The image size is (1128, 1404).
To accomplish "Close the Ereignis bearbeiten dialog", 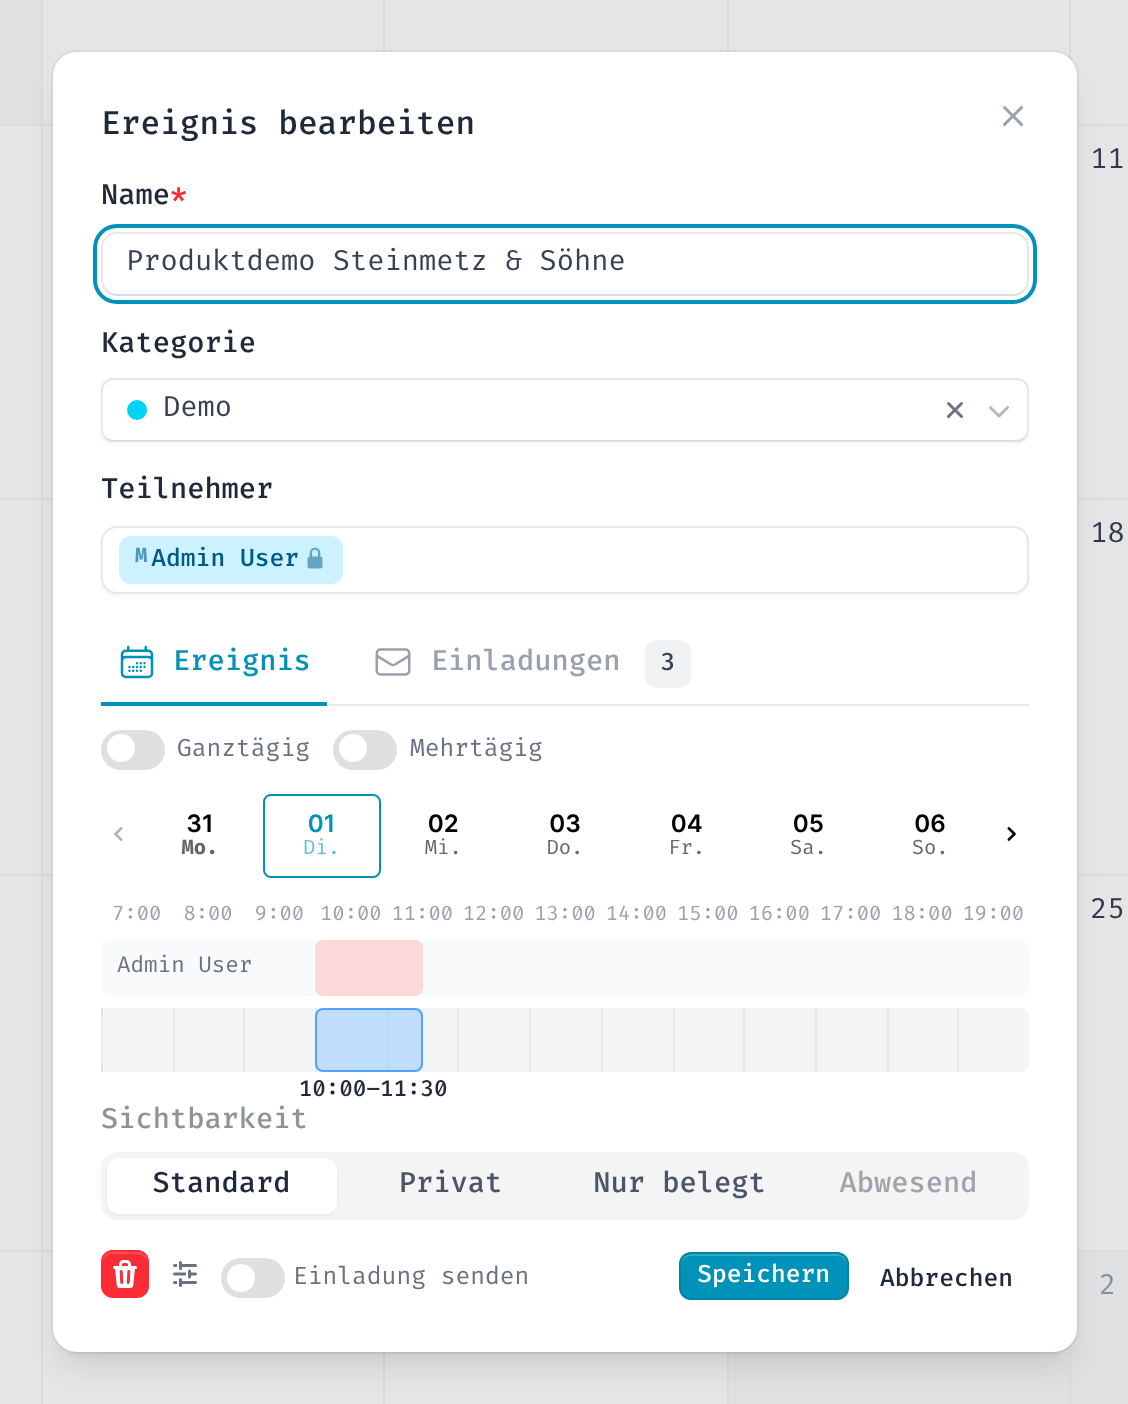I will pyautogui.click(x=1013, y=116).
